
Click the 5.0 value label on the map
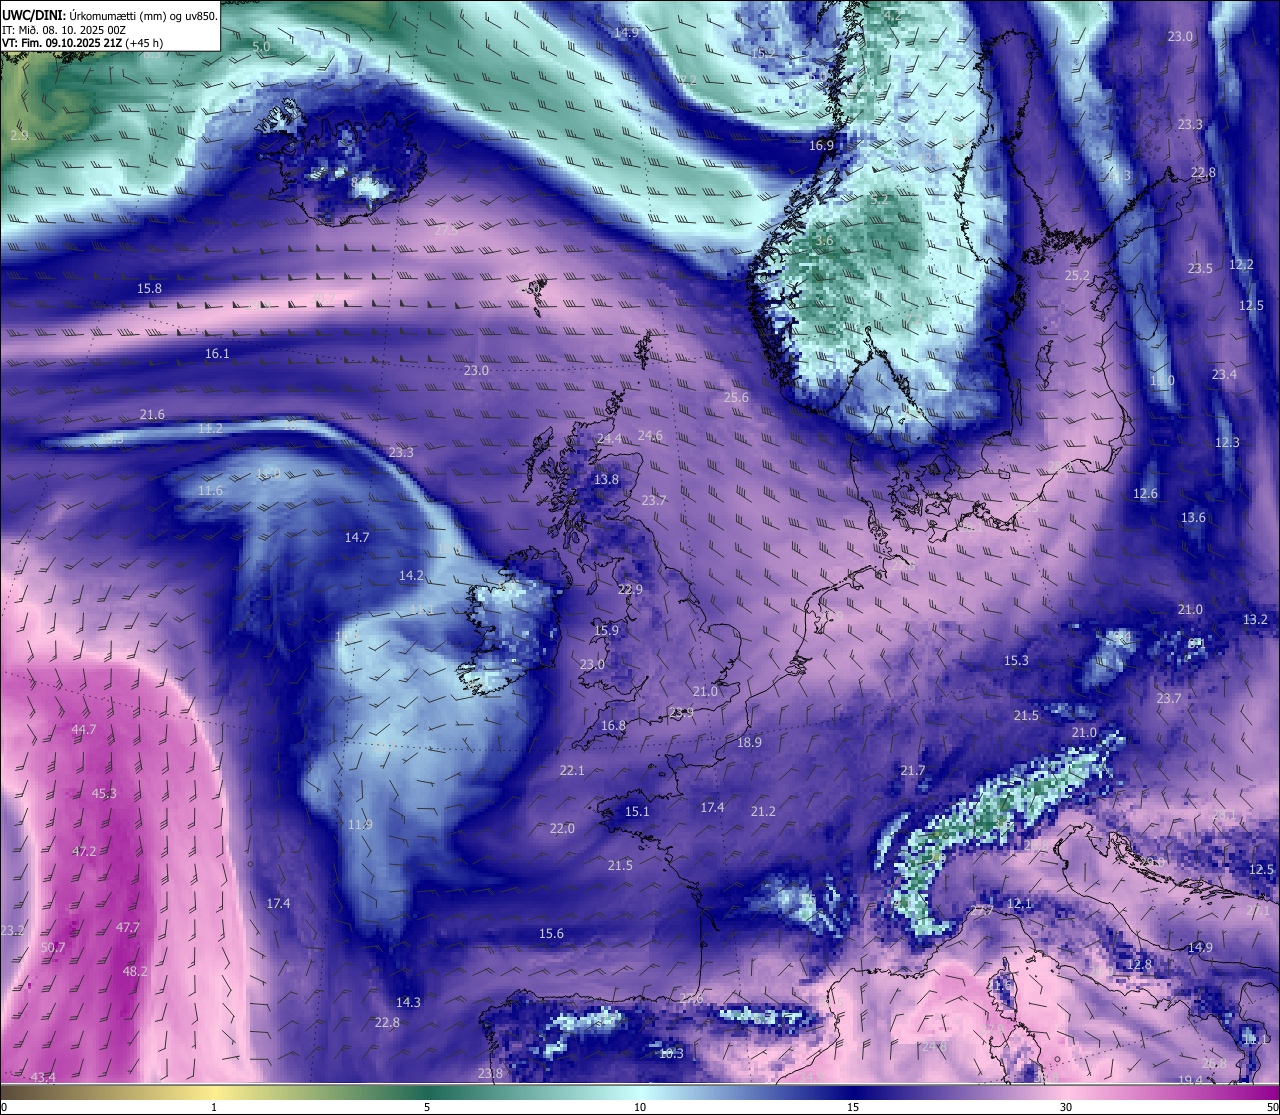click(261, 46)
